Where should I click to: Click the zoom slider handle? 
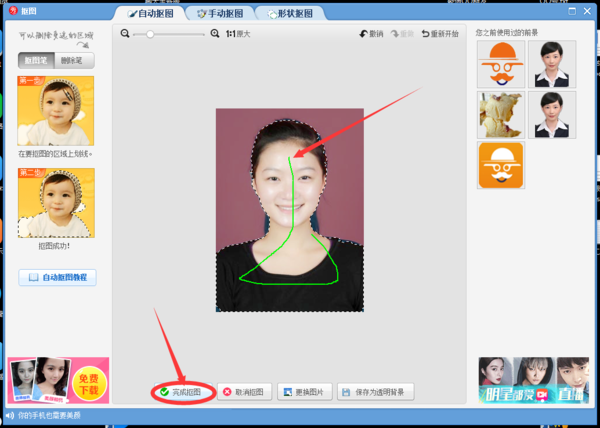pos(150,34)
